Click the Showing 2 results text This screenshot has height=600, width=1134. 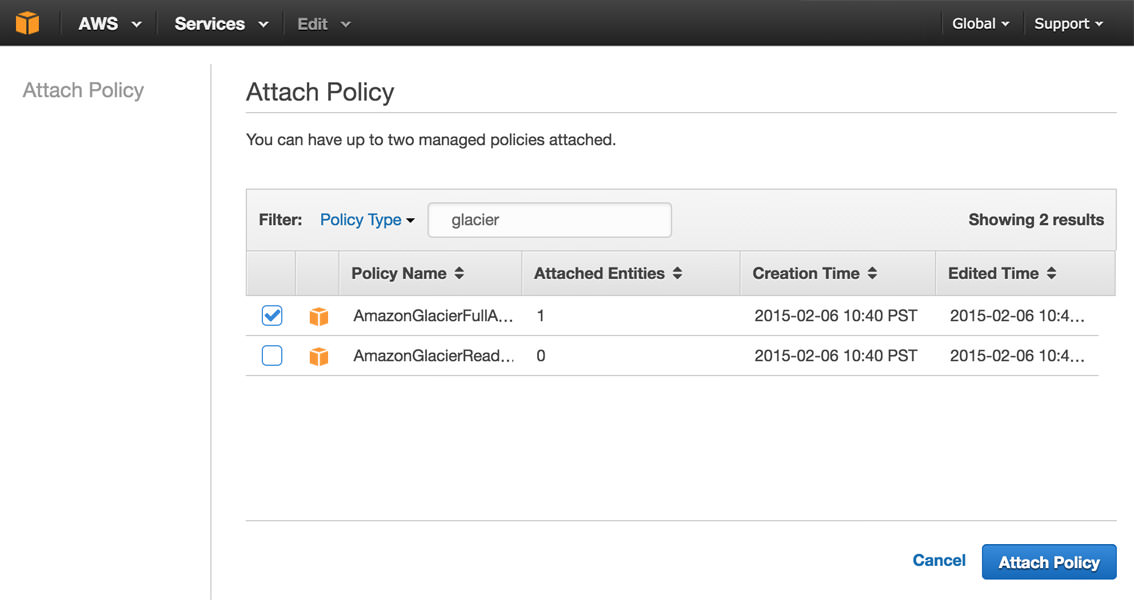(1036, 220)
